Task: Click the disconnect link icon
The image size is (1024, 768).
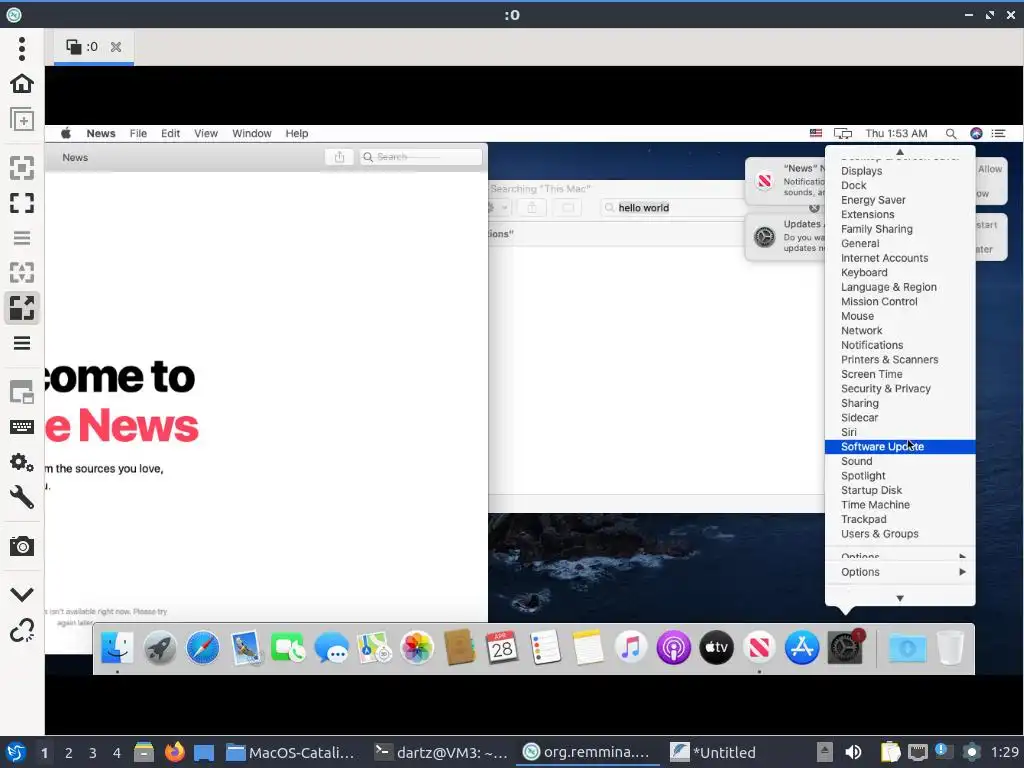Action: click(22, 631)
